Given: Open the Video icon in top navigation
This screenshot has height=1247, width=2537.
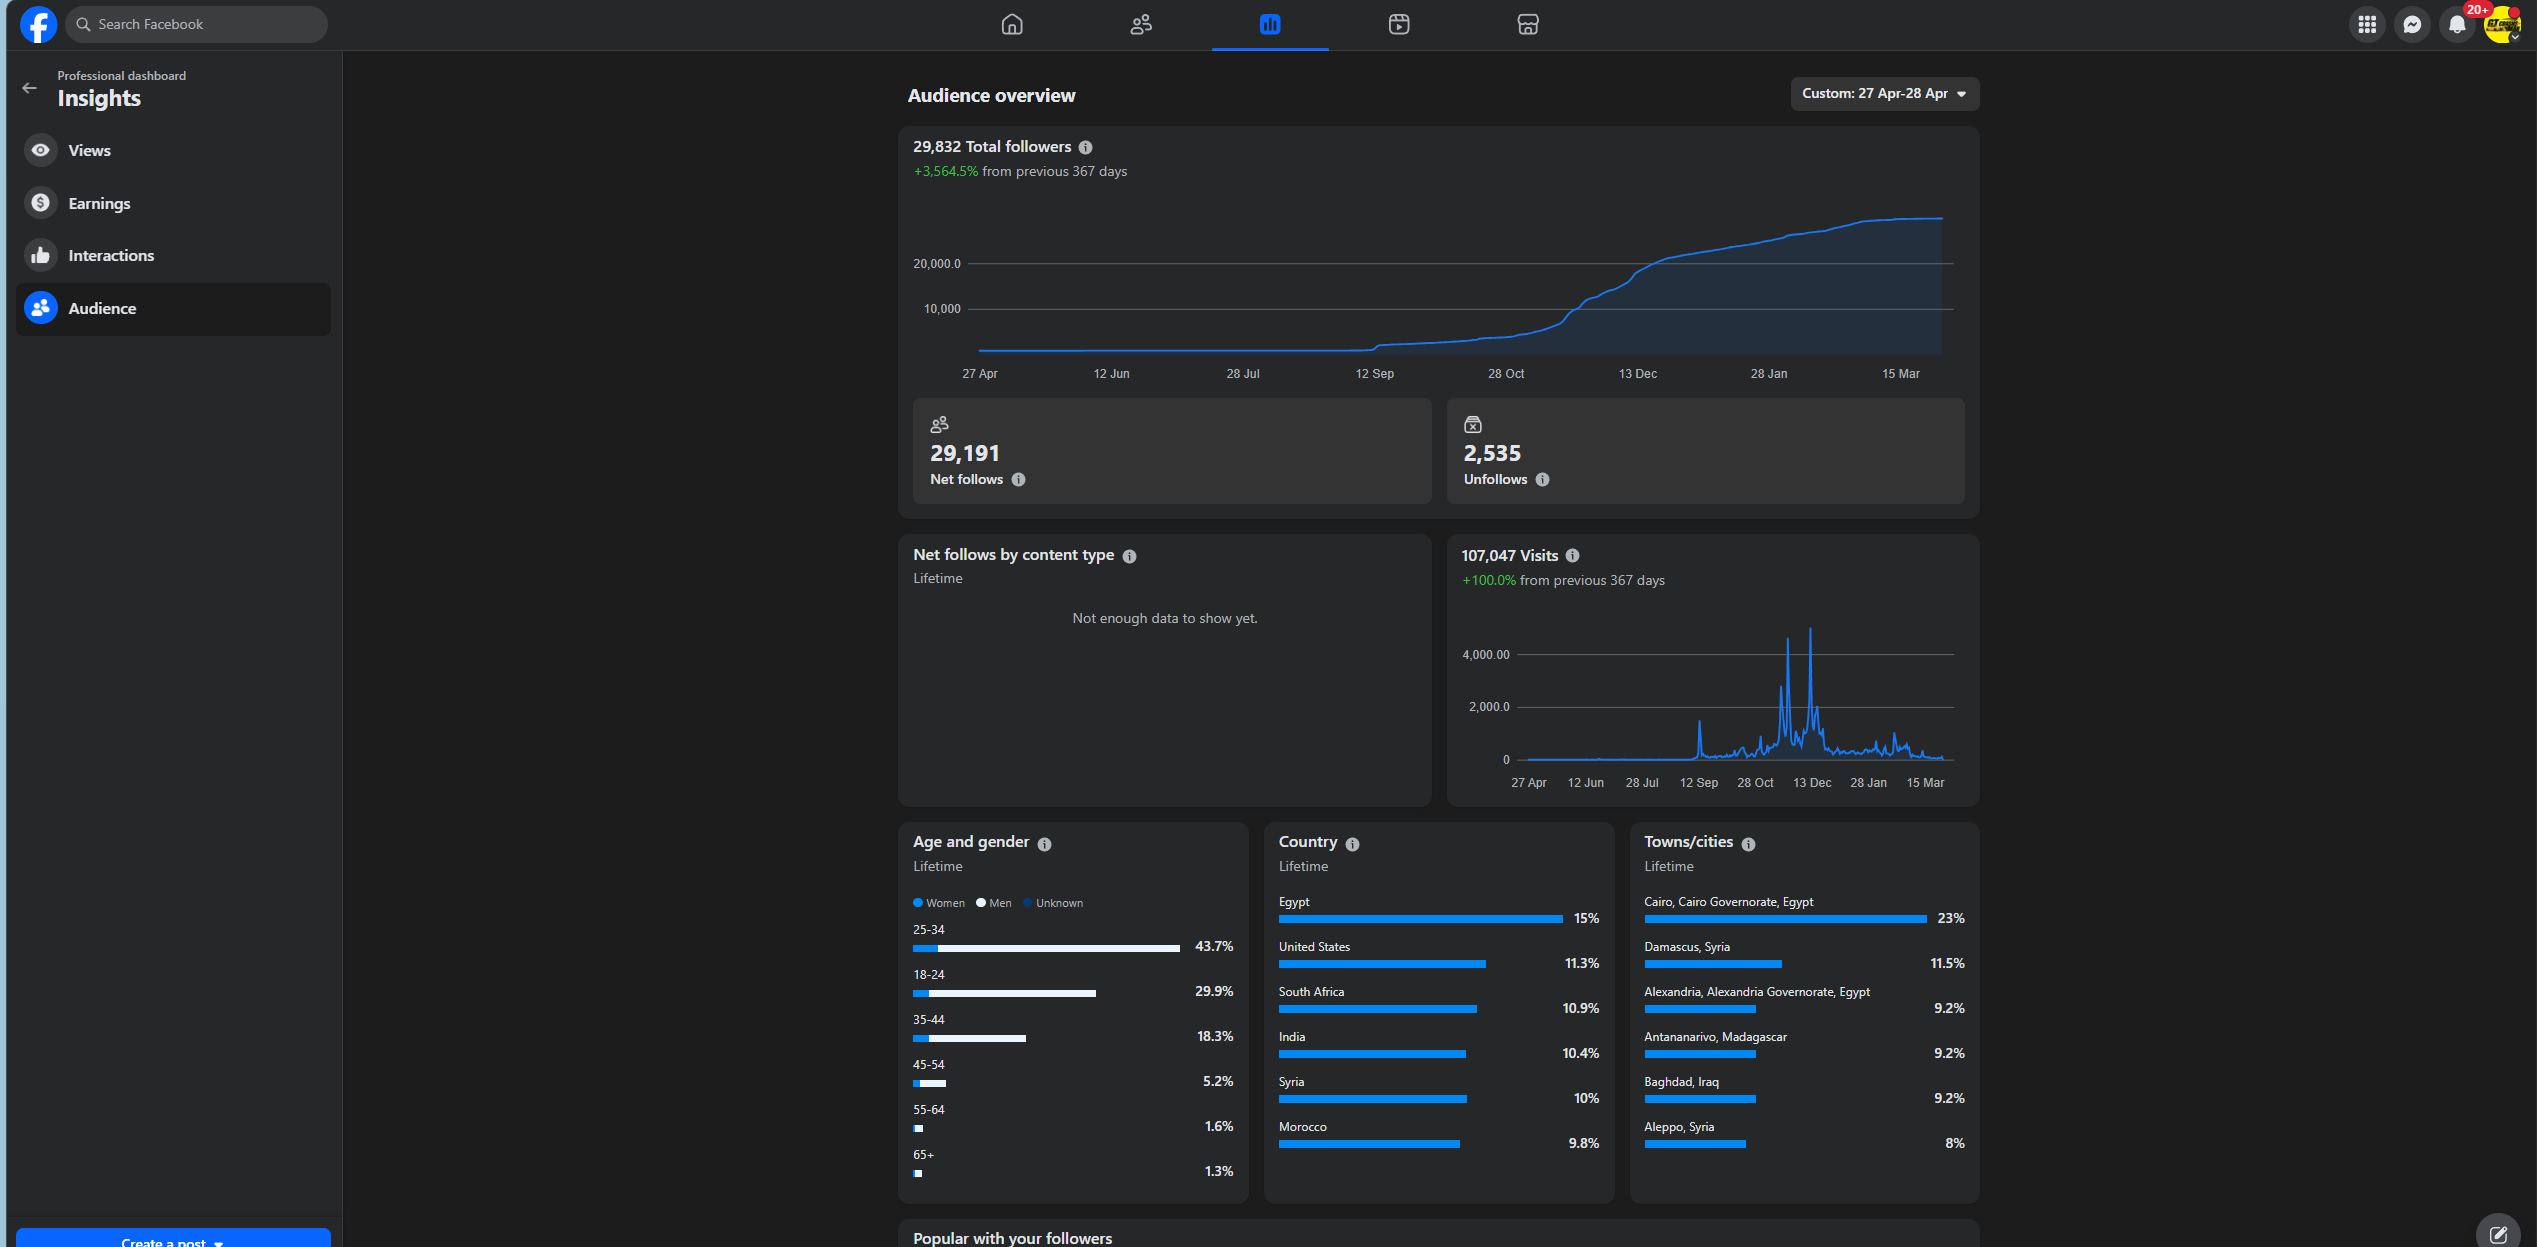Looking at the screenshot, I should tap(1399, 24).
